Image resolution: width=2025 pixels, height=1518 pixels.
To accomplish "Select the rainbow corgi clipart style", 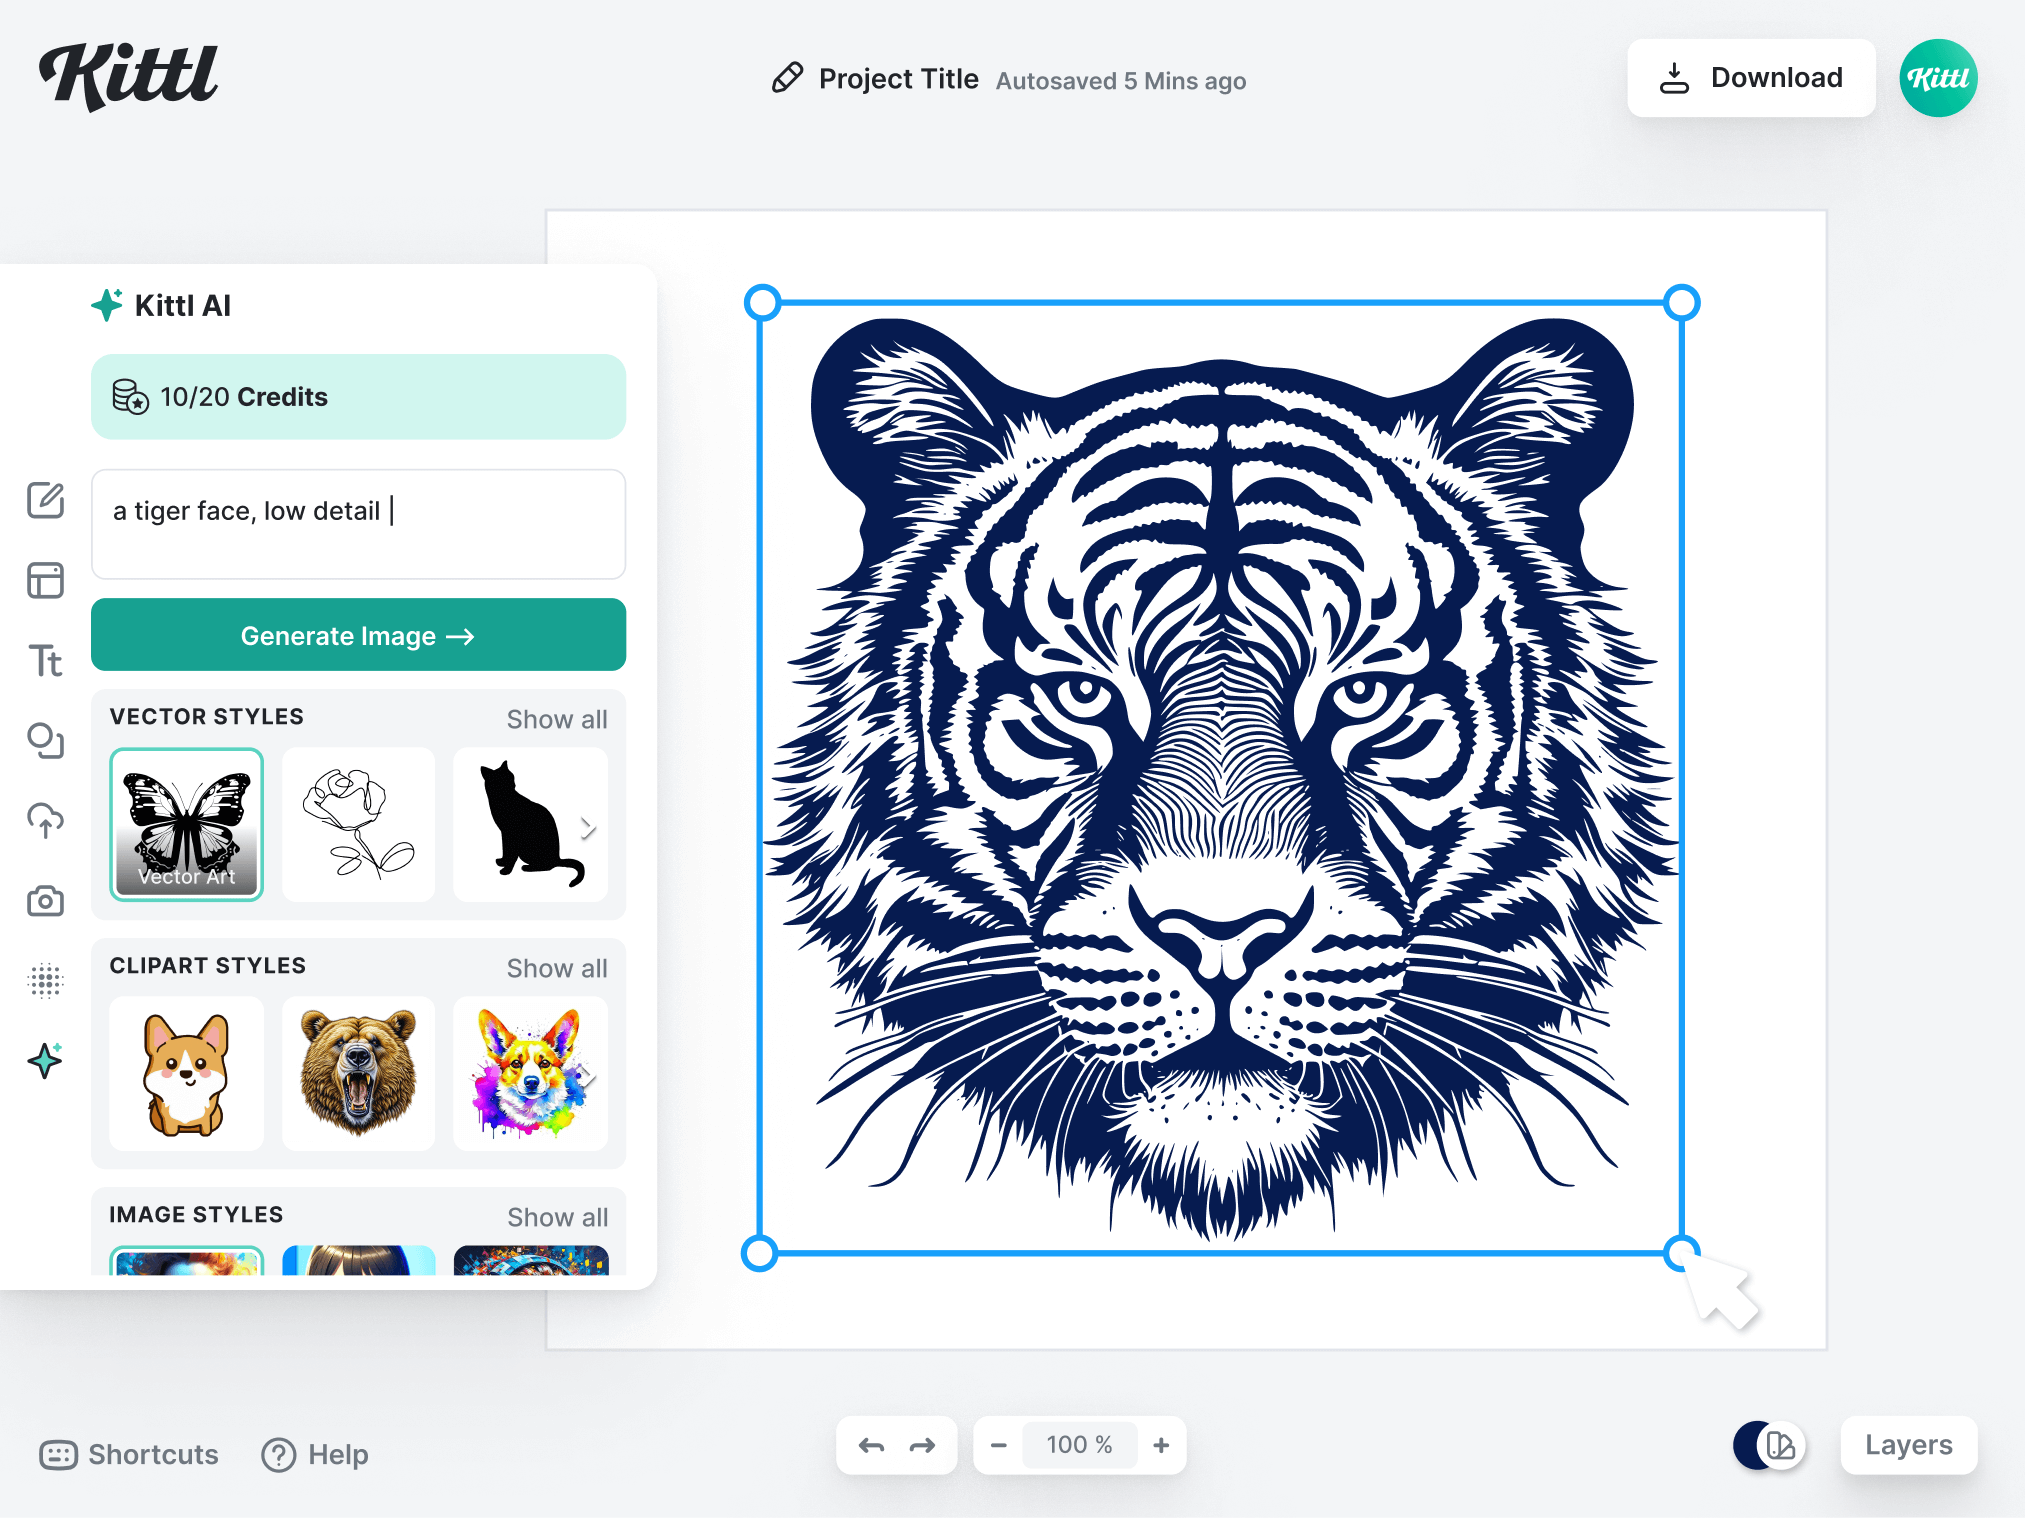I will point(530,1074).
